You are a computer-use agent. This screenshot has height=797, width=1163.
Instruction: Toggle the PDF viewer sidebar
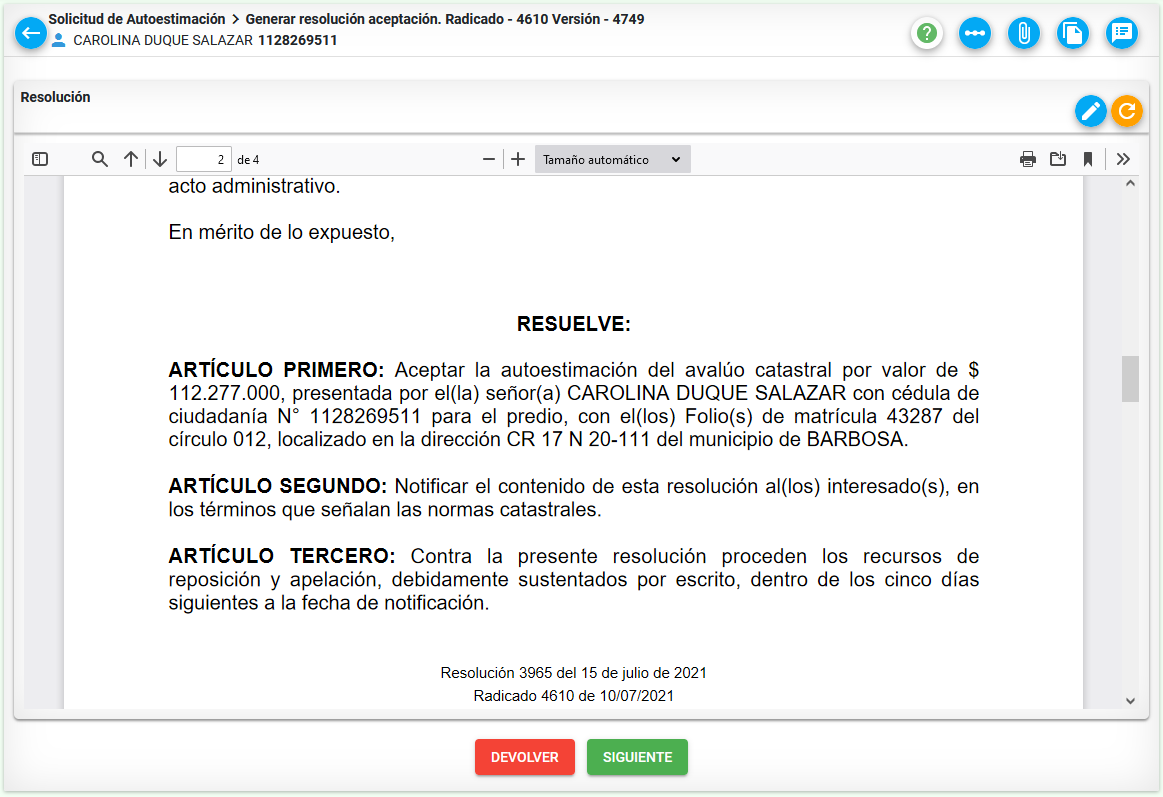point(40,159)
